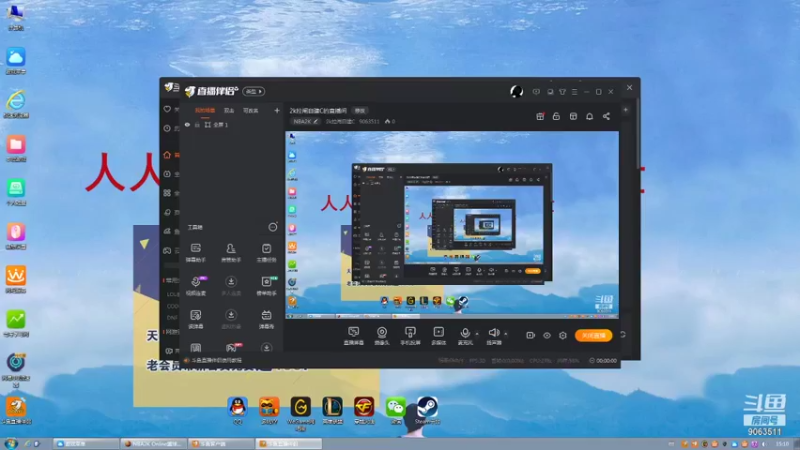Expand the mode pill beside the app logo

tap(253, 91)
